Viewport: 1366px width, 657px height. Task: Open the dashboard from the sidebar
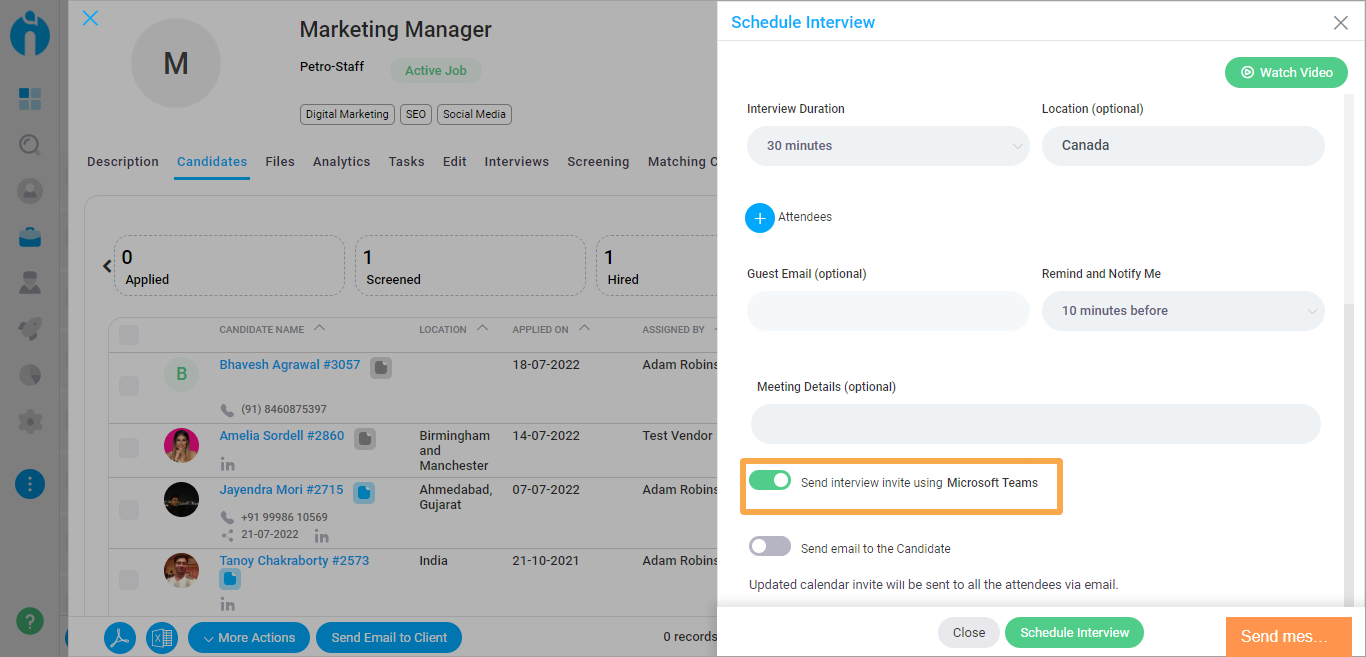tap(29, 99)
